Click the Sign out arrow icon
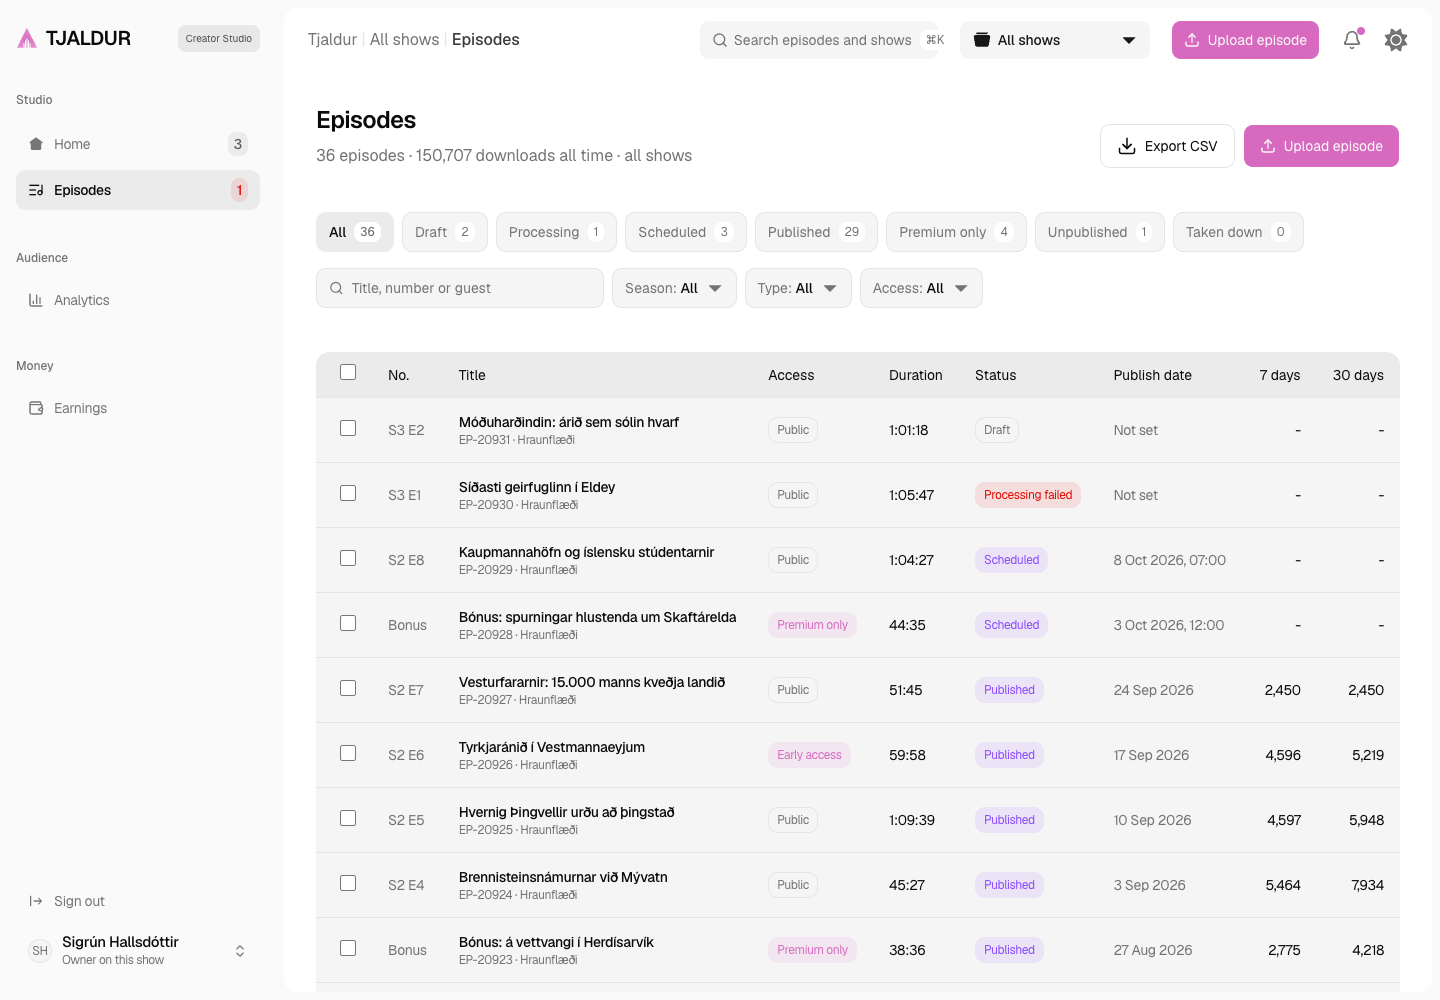 pyautogui.click(x=36, y=901)
